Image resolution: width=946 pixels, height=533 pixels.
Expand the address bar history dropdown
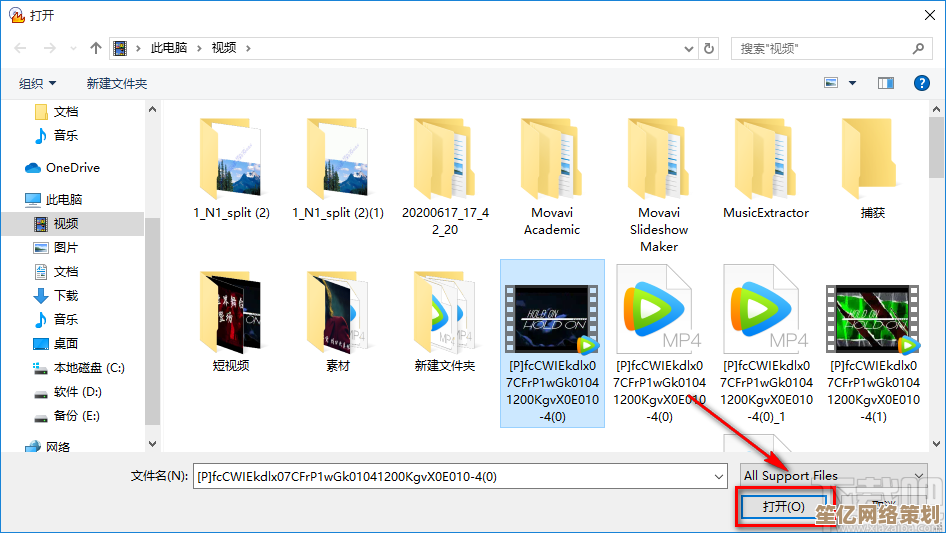click(688, 48)
